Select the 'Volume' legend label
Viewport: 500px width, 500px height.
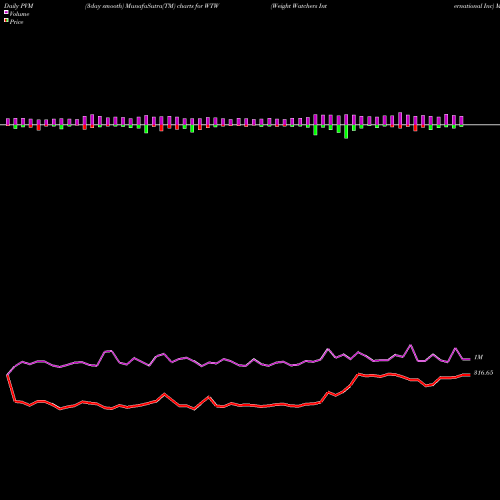[x=19, y=14]
